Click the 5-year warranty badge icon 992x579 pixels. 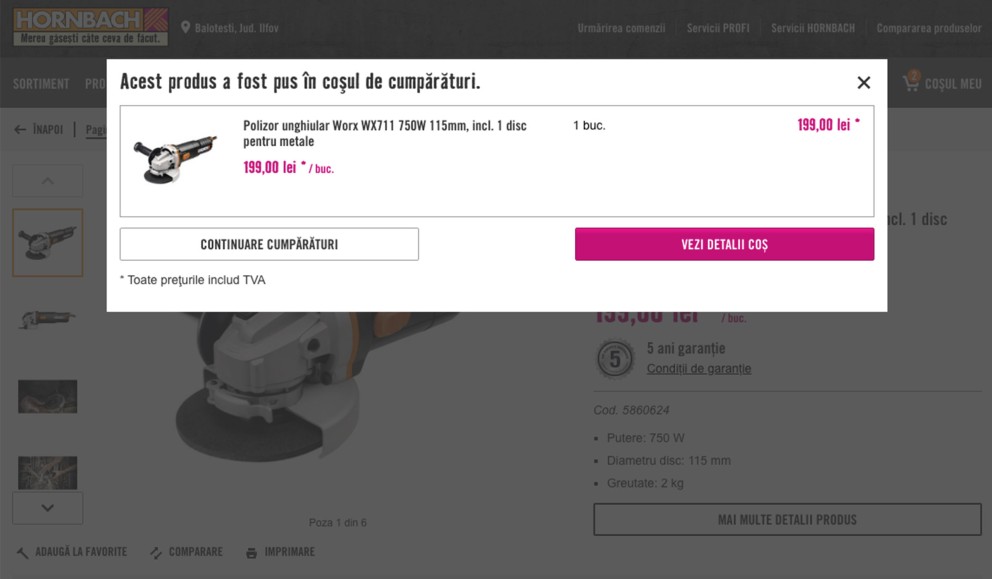coord(615,359)
